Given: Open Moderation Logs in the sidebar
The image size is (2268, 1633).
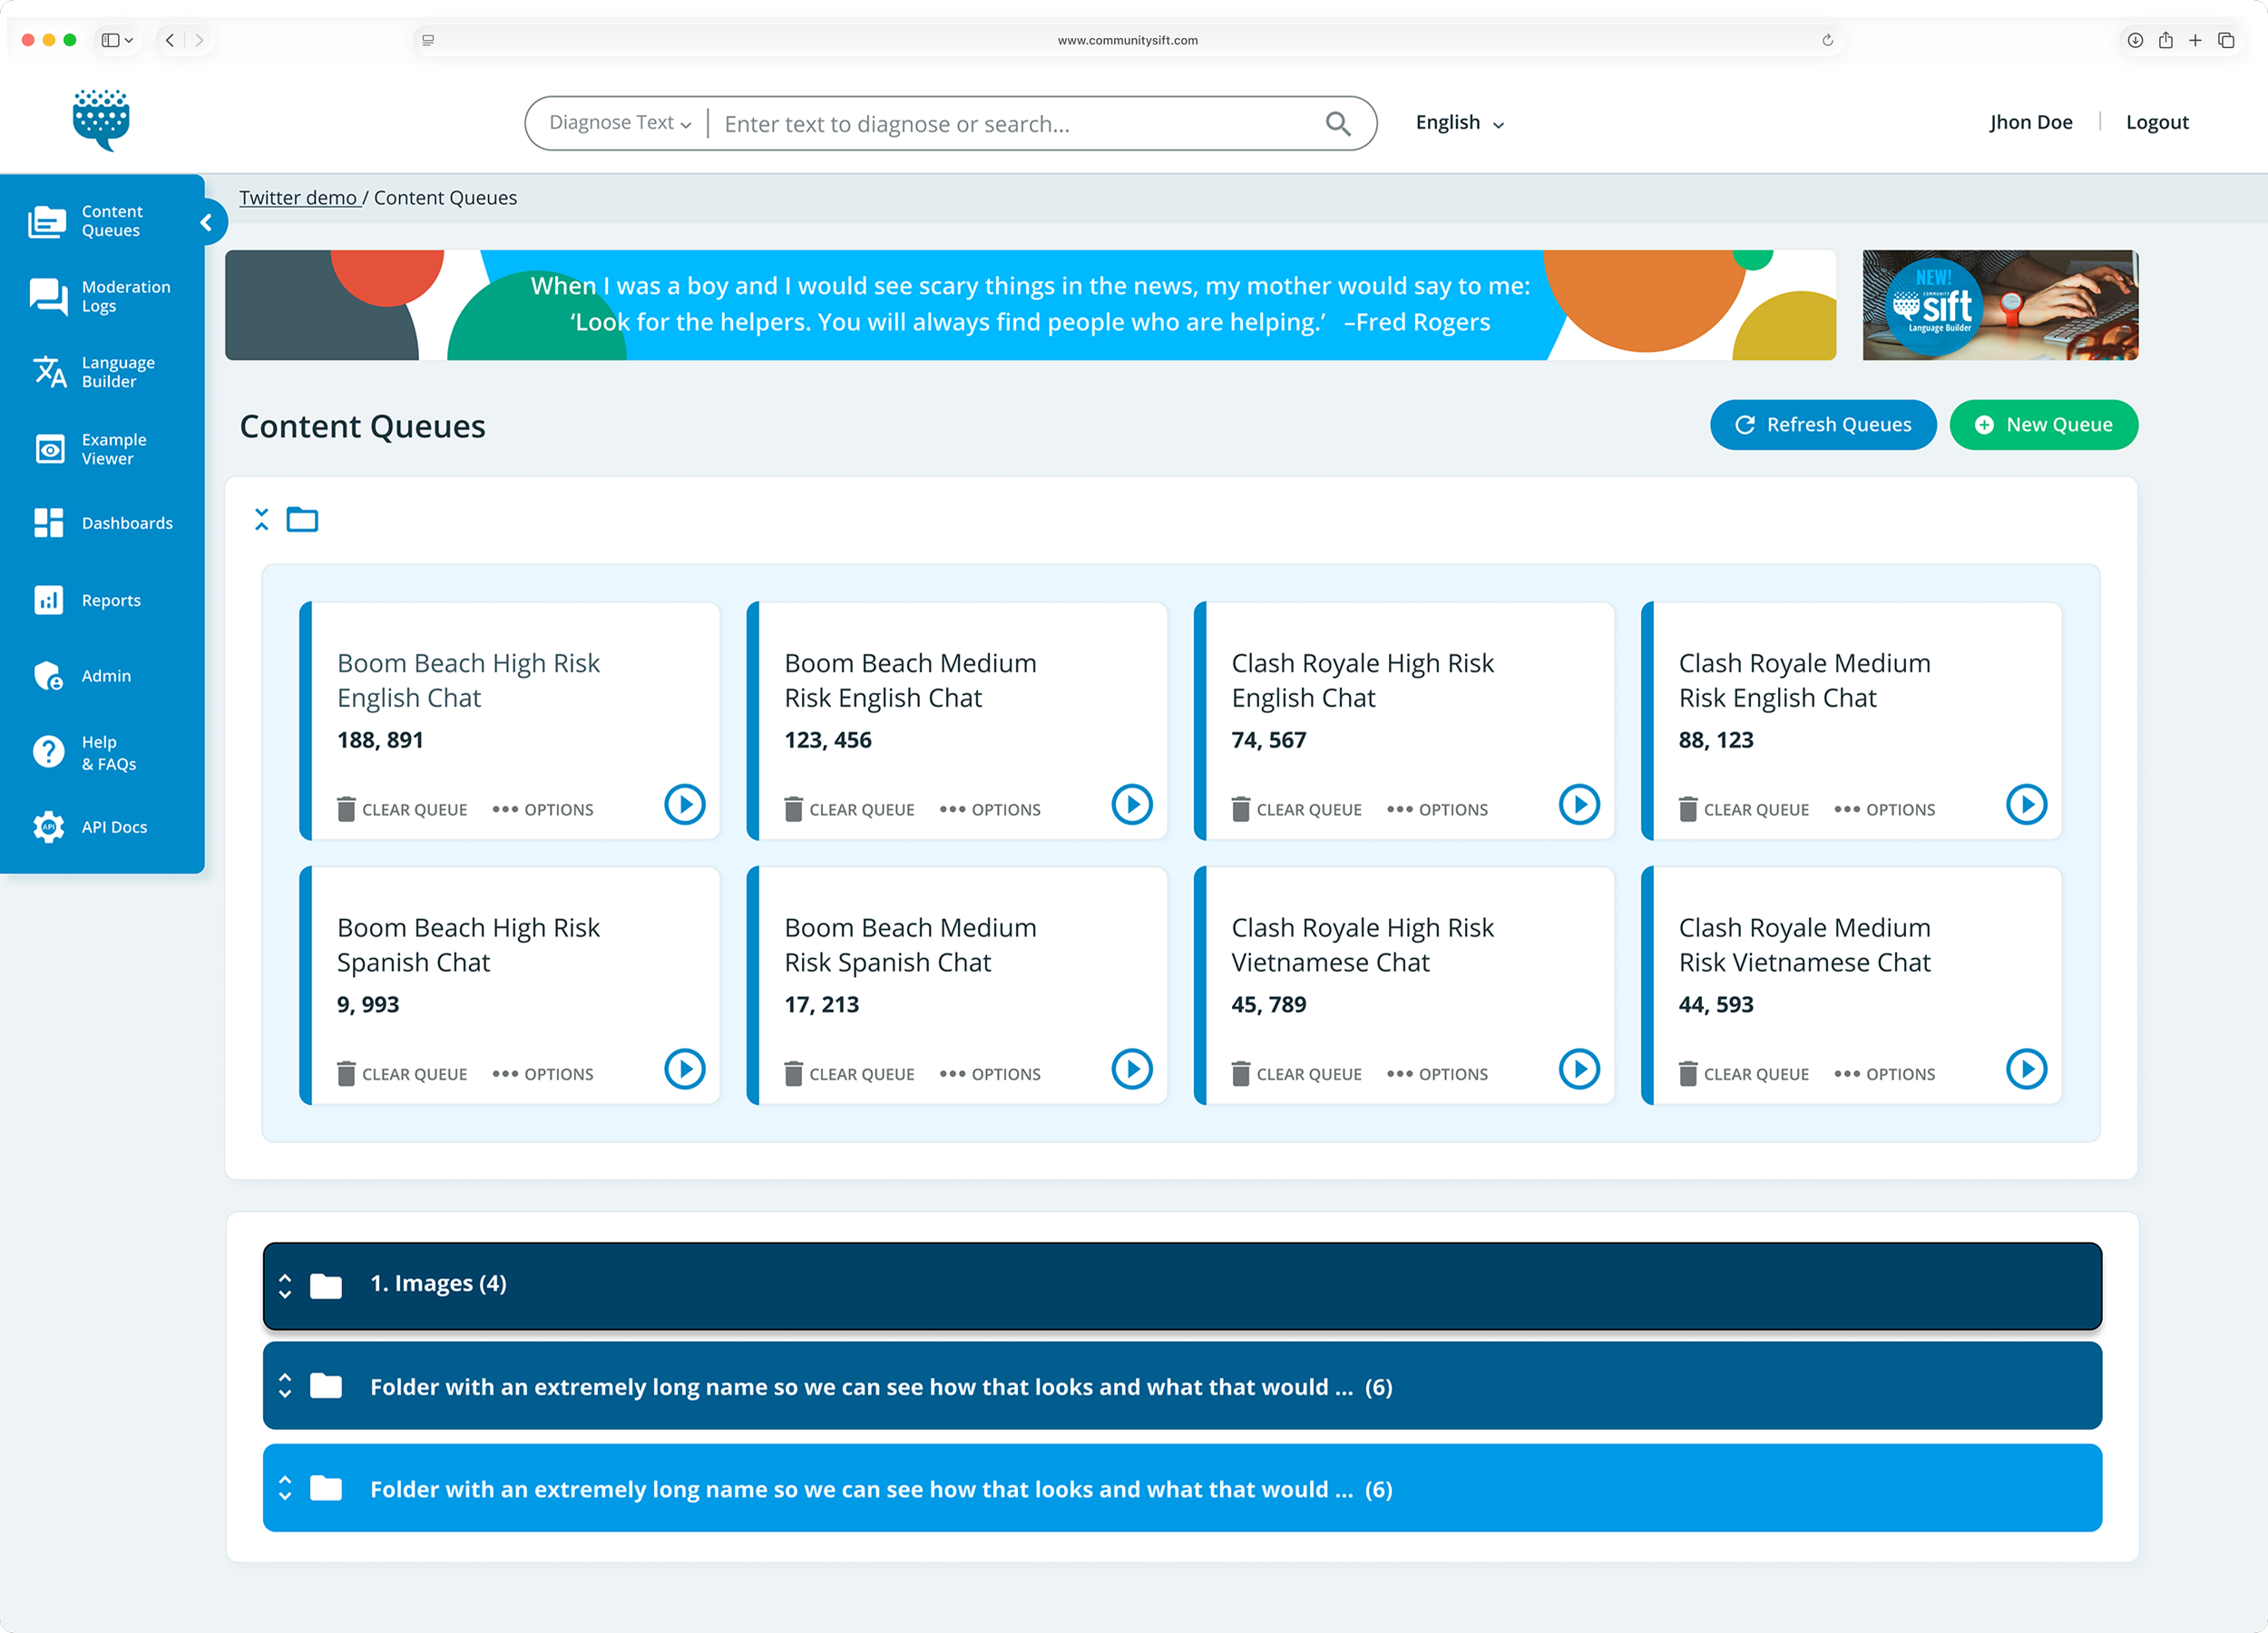Looking at the screenshot, I should click(x=102, y=297).
